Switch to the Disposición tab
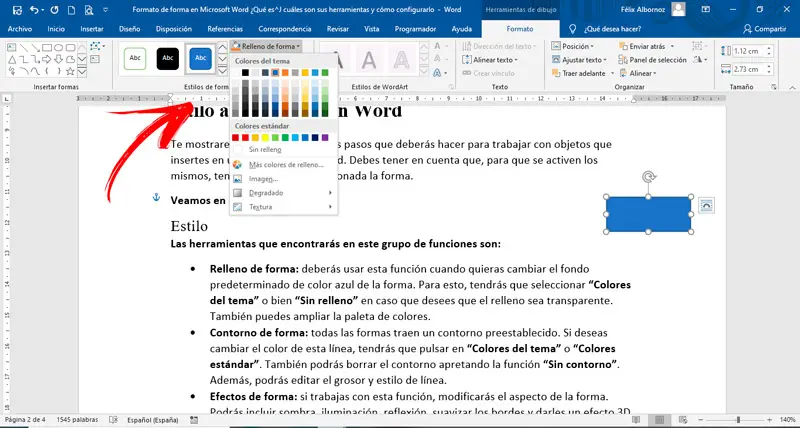Viewport: 800px width, 428px height. point(173,29)
